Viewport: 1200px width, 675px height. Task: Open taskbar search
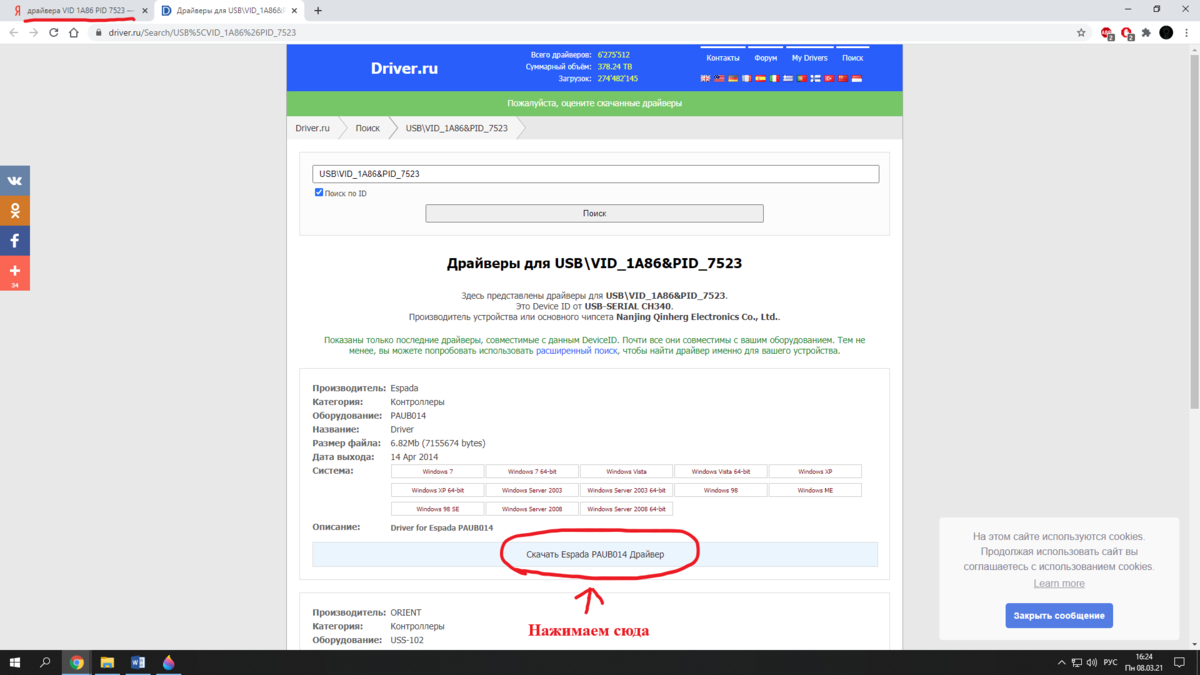[x=45, y=662]
